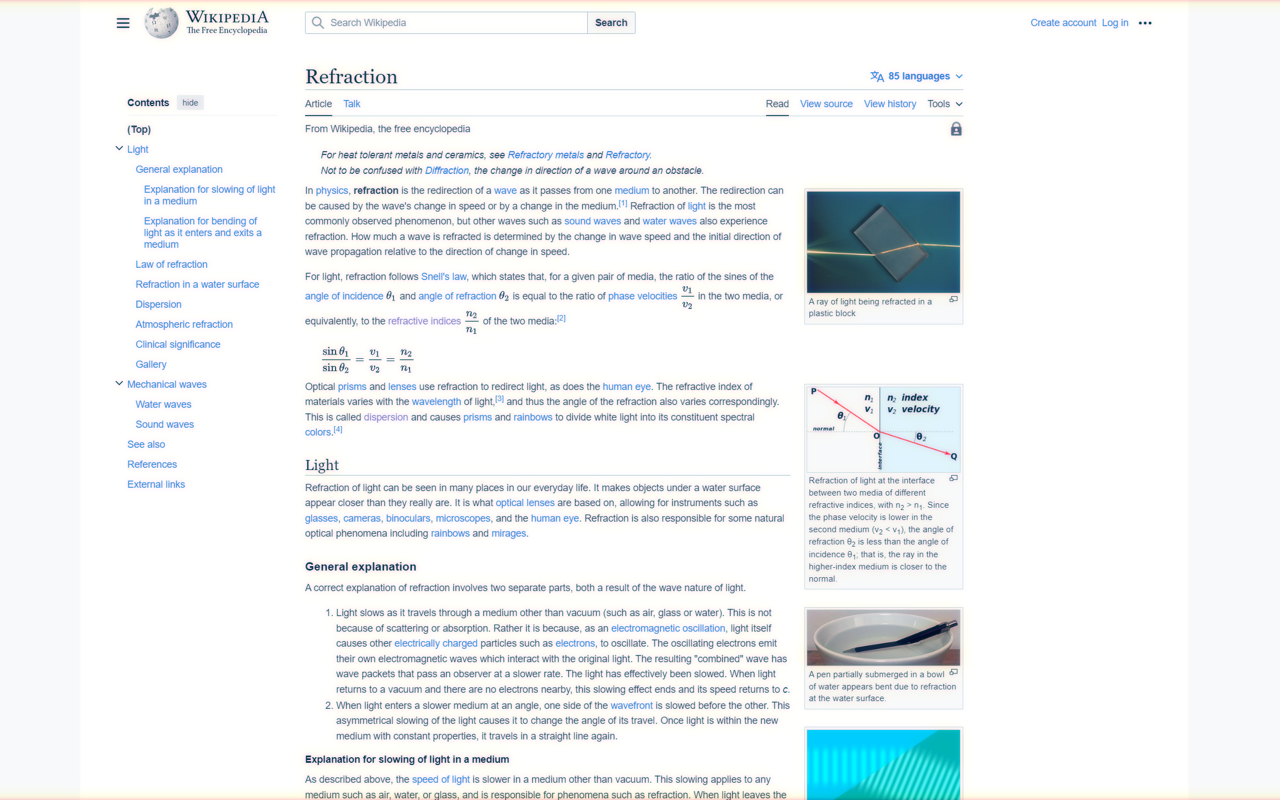The width and height of the screenshot is (1280, 800).
Task: Click inside the Search Wikipedia input field
Action: pyautogui.click(x=450, y=22)
